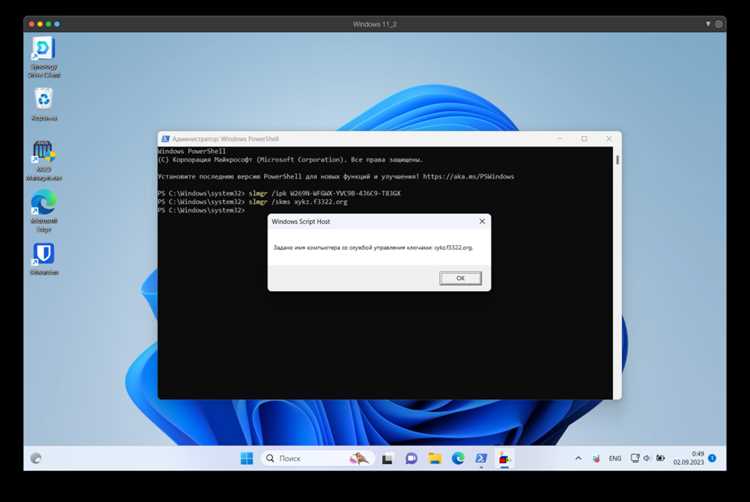This screenshot has height=502, width=750.
Task: Click the https://aka.ms/PSWindows link text
Action: [468, 176]
